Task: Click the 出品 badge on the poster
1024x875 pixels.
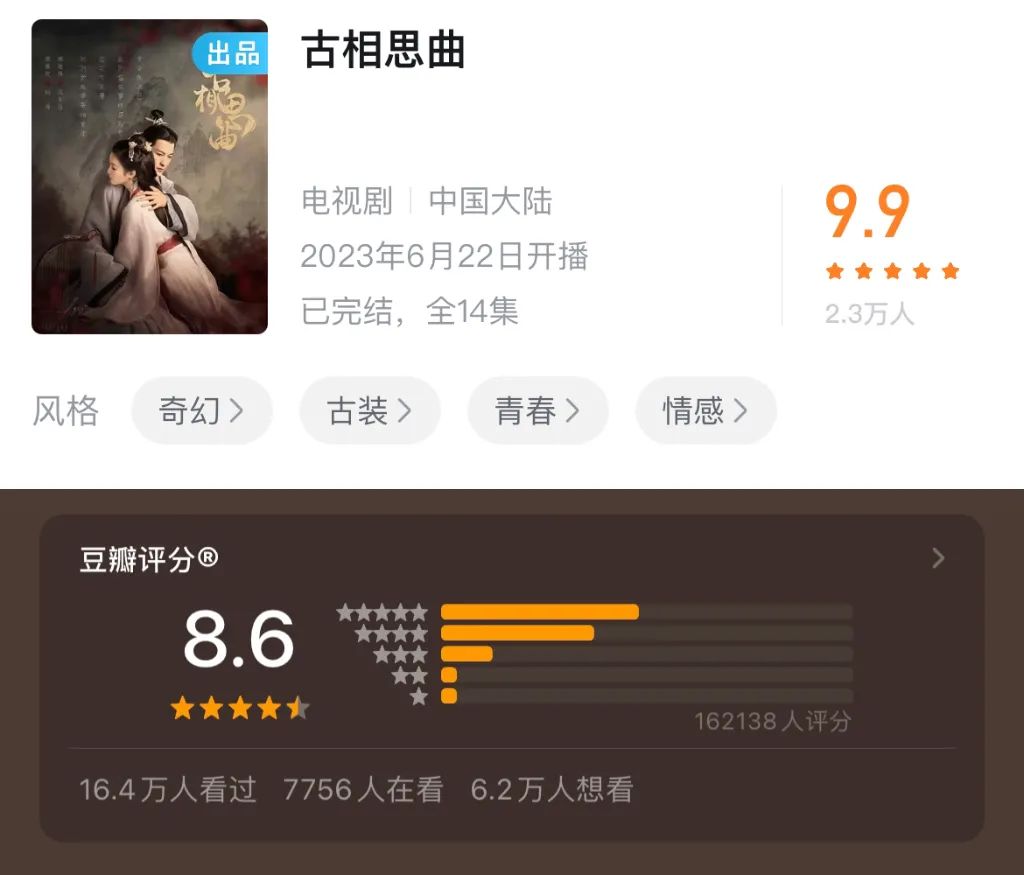Action: [x=231, y=53]
